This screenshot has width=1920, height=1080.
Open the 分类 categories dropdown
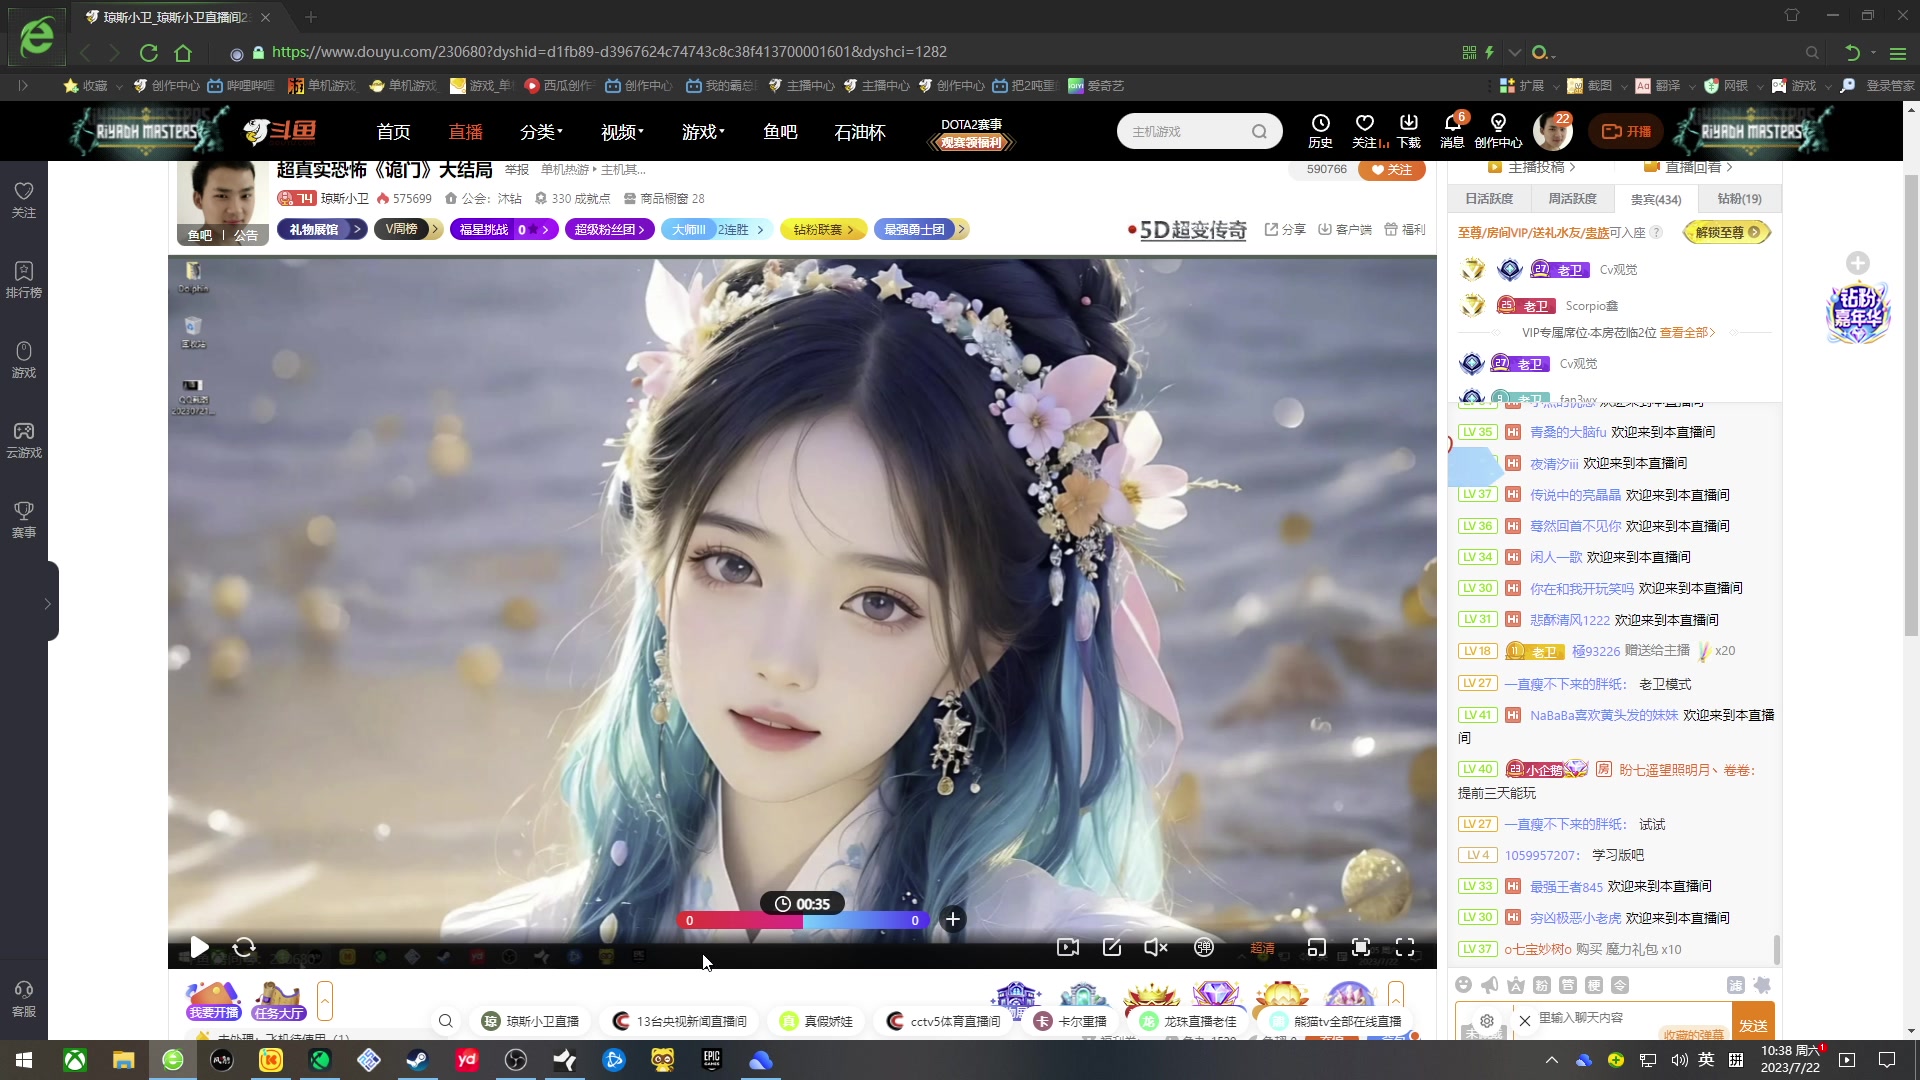pos(540,131)
